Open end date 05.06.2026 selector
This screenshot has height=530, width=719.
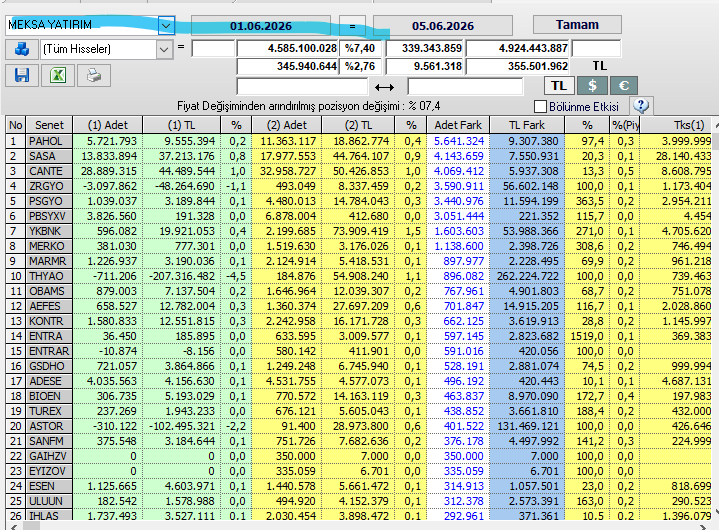pyautogui.click(x=442, y=26)
